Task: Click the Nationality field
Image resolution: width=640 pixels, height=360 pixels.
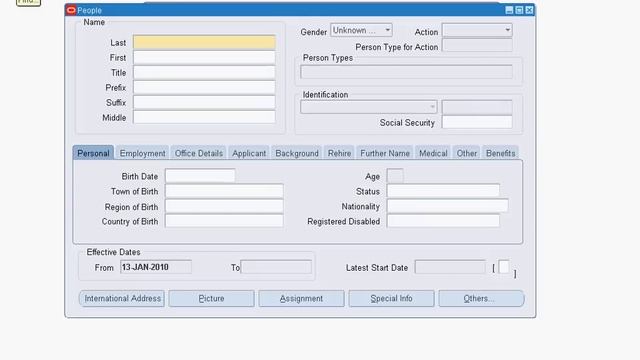Action: pyautogui.click(x=447, y=207)
